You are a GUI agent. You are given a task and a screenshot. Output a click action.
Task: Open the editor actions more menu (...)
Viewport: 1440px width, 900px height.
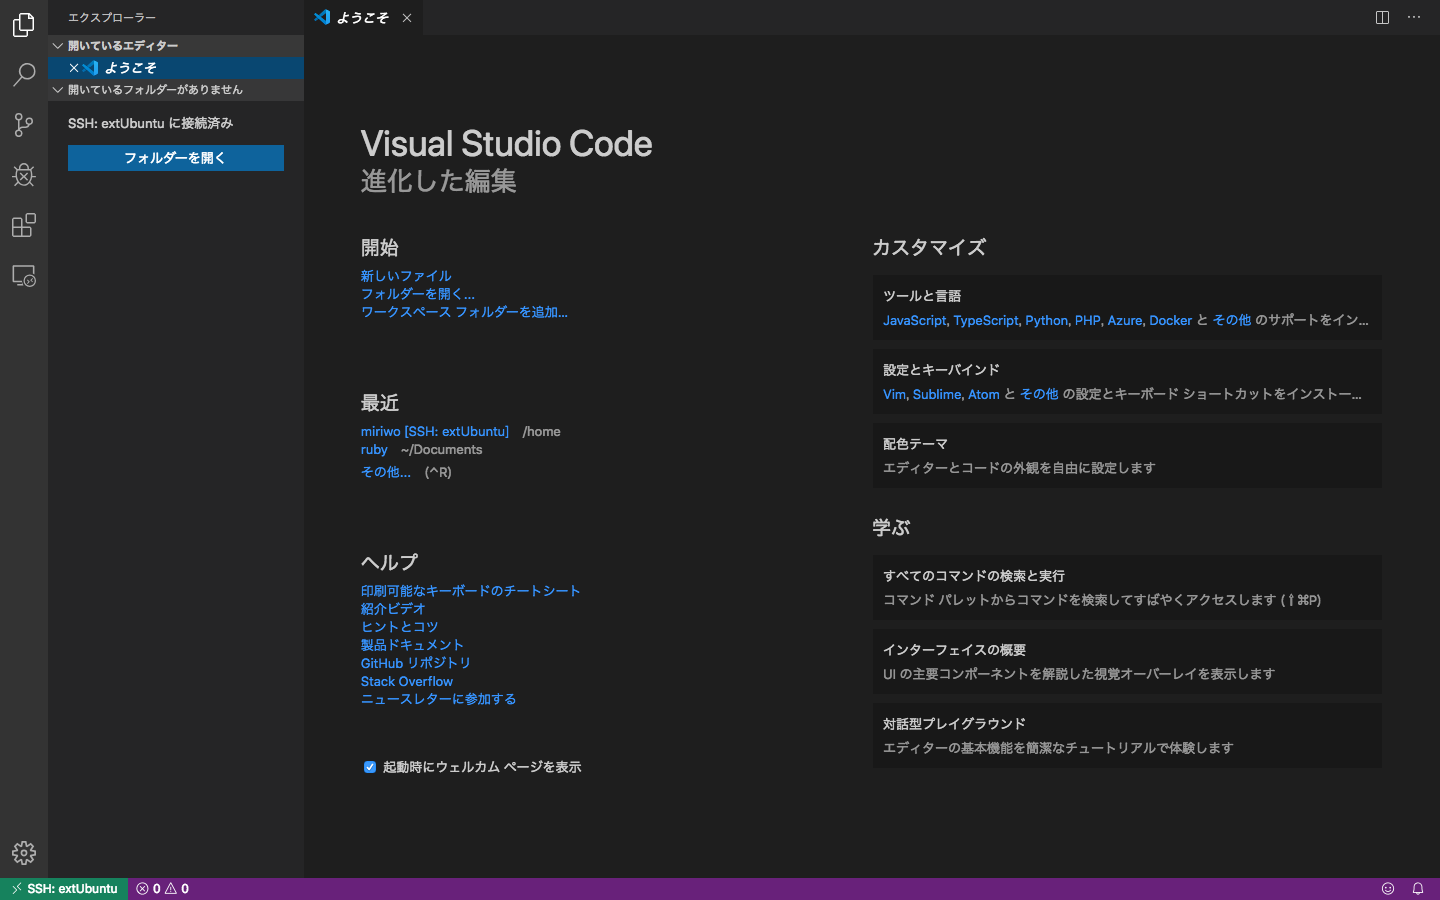[x=1414, y=17]
